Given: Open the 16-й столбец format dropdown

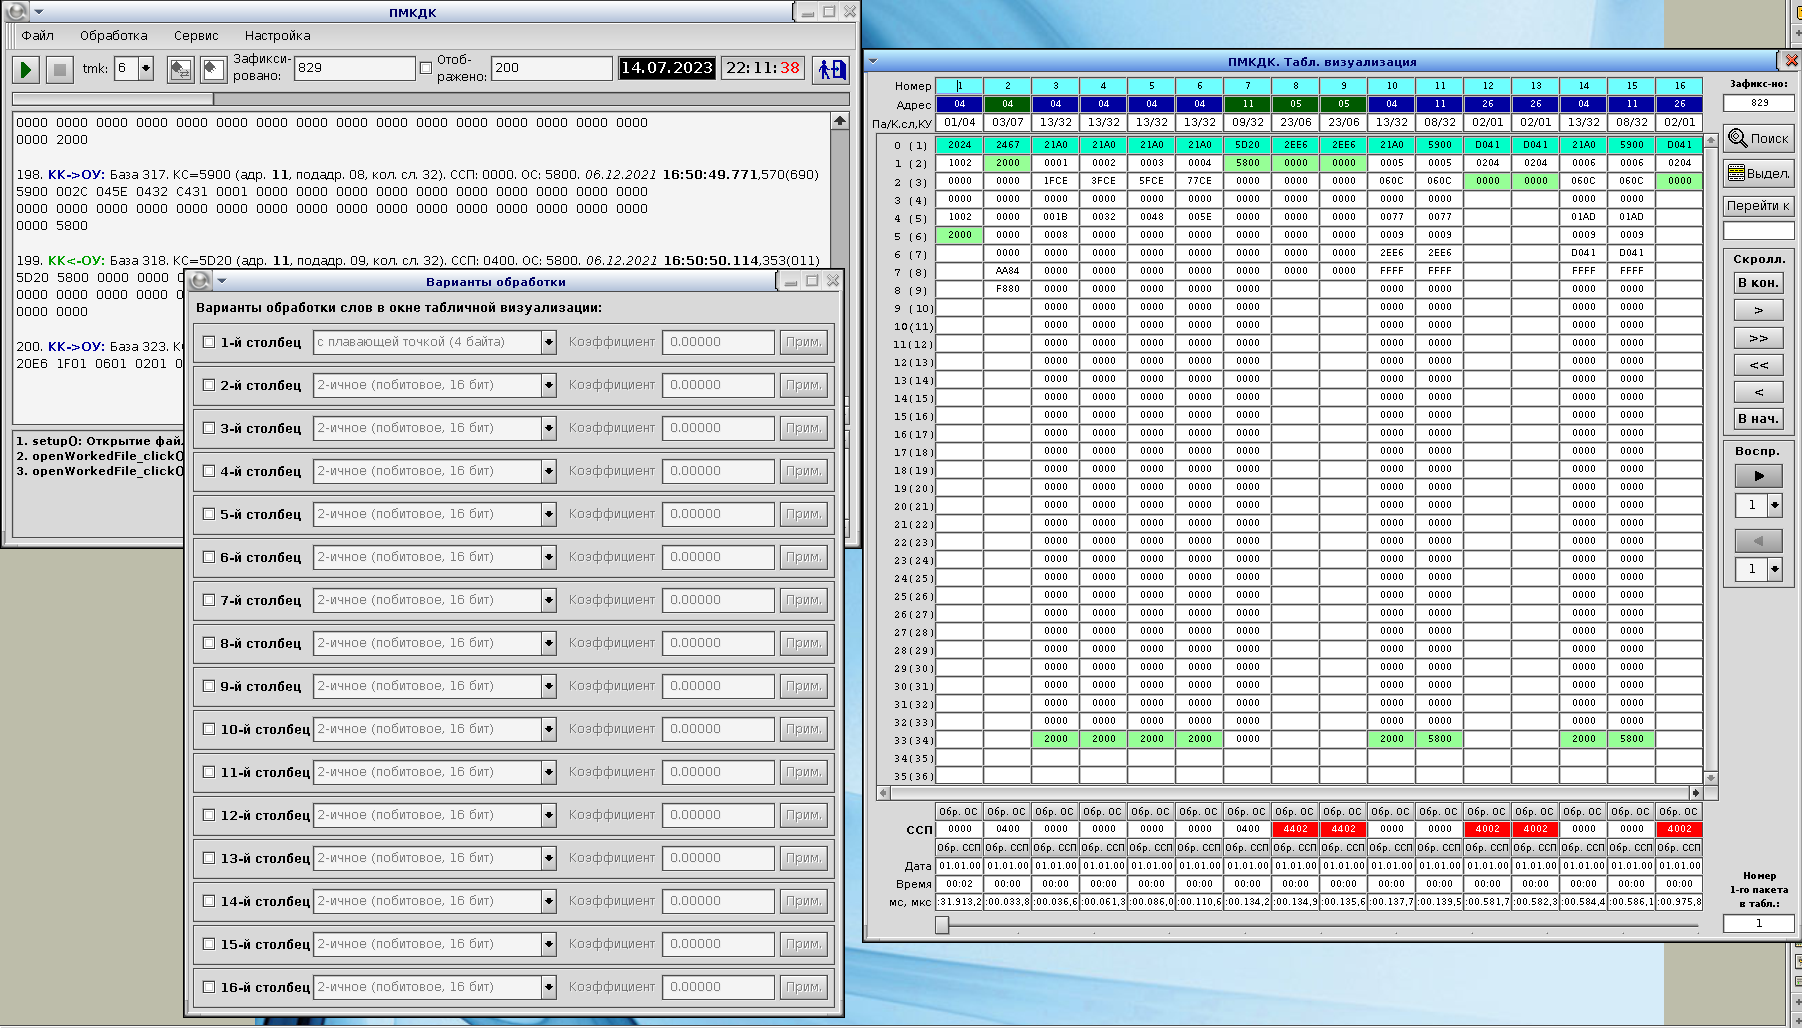Looking at the screenshot, I should pyautogui.click(x=549, y=988).
